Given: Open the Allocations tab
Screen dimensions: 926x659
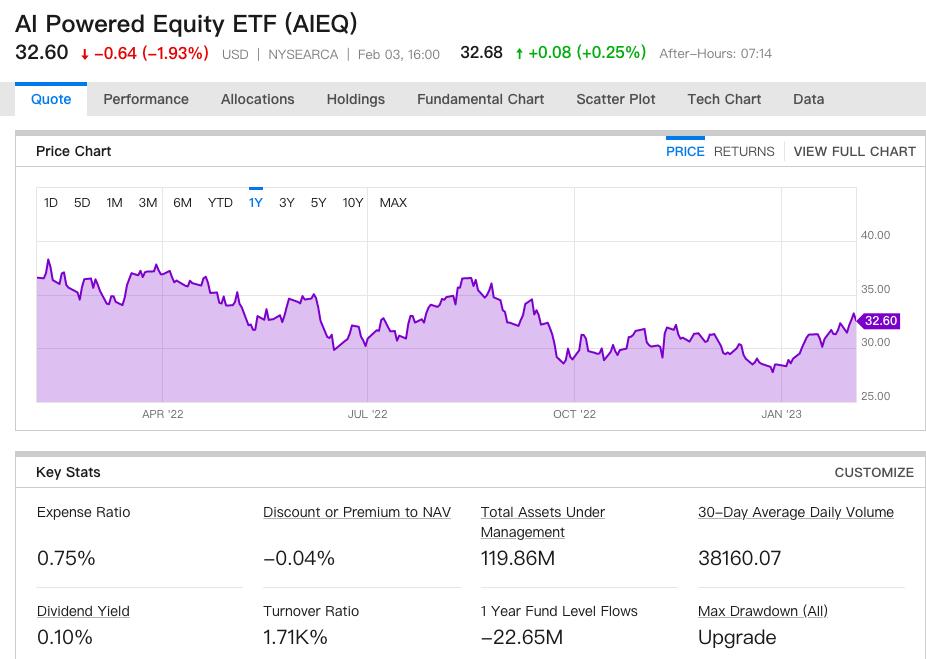Looking at the screenshot, I should tap(257, 99).
